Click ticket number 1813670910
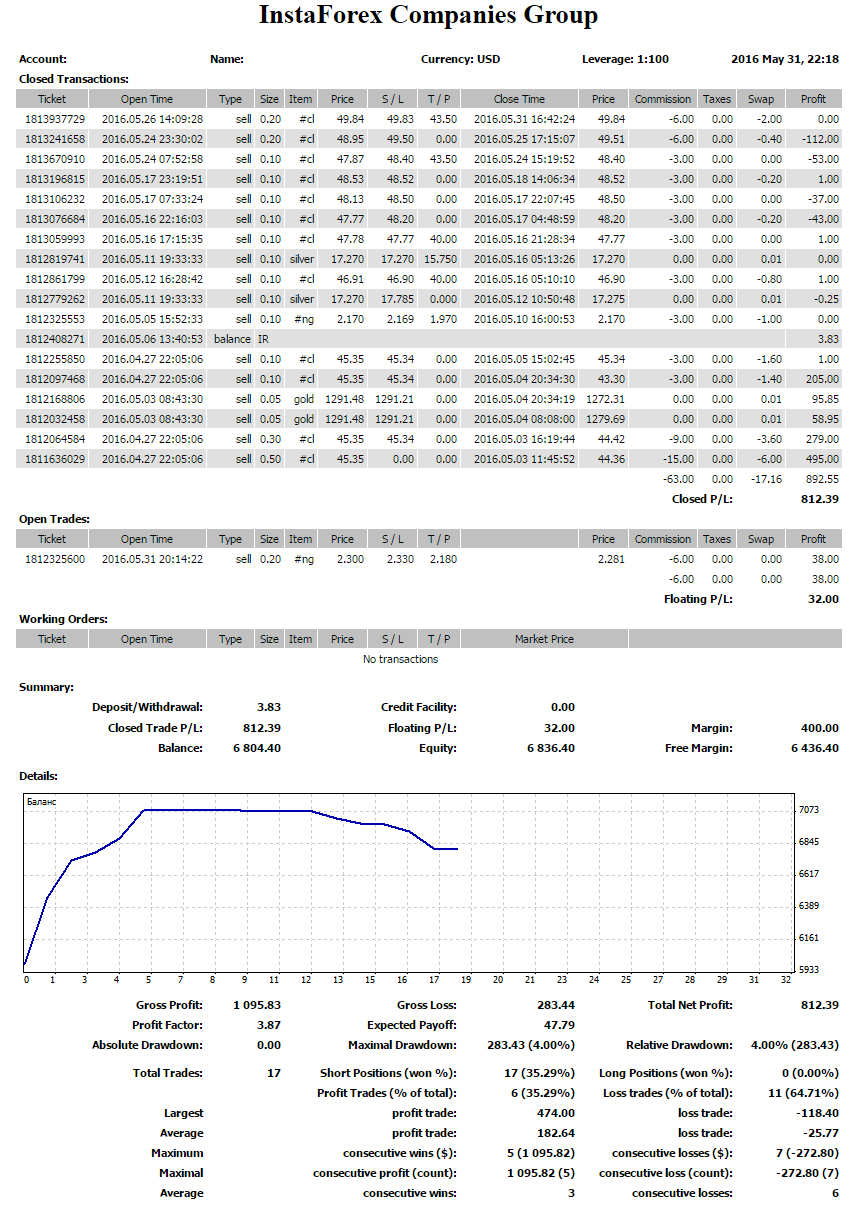Screen dimensions: 855x1212 [x=55, y=159]
